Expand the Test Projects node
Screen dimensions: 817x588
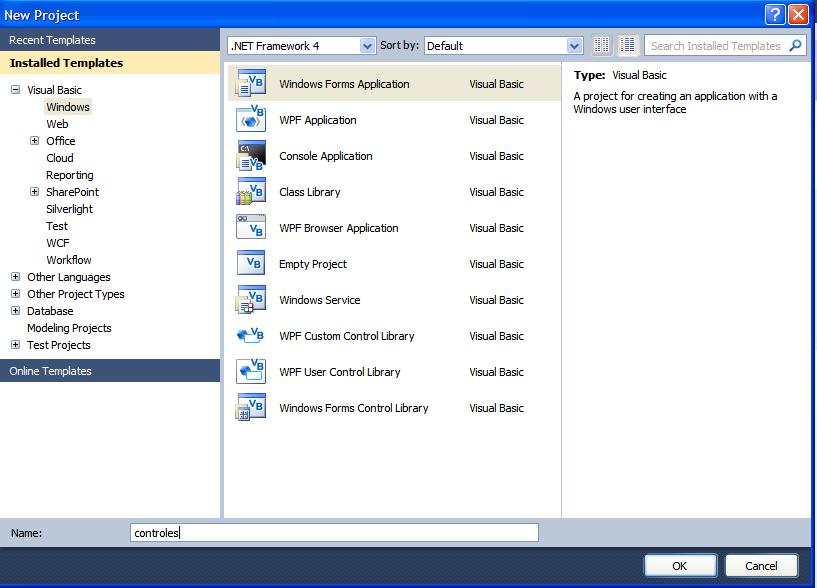tap(16, 345)
